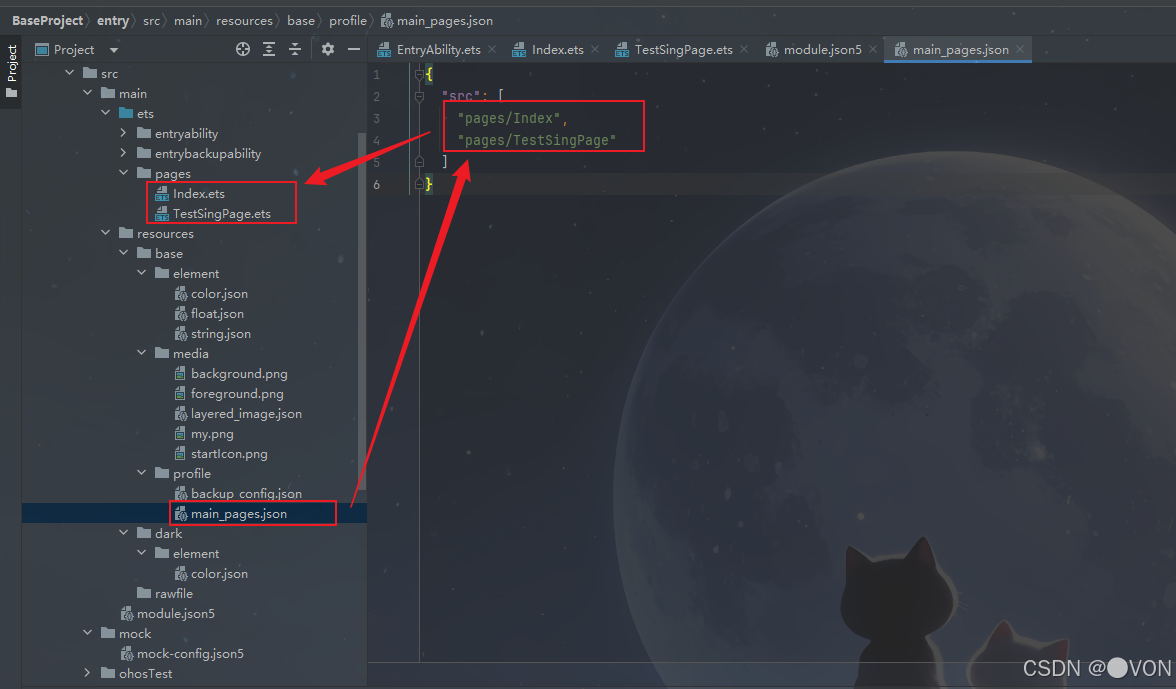Select TestSingPage.ets in the project tree
Image resolution: width=1176 pixels, height=689 pixels.
pos(221,214)
